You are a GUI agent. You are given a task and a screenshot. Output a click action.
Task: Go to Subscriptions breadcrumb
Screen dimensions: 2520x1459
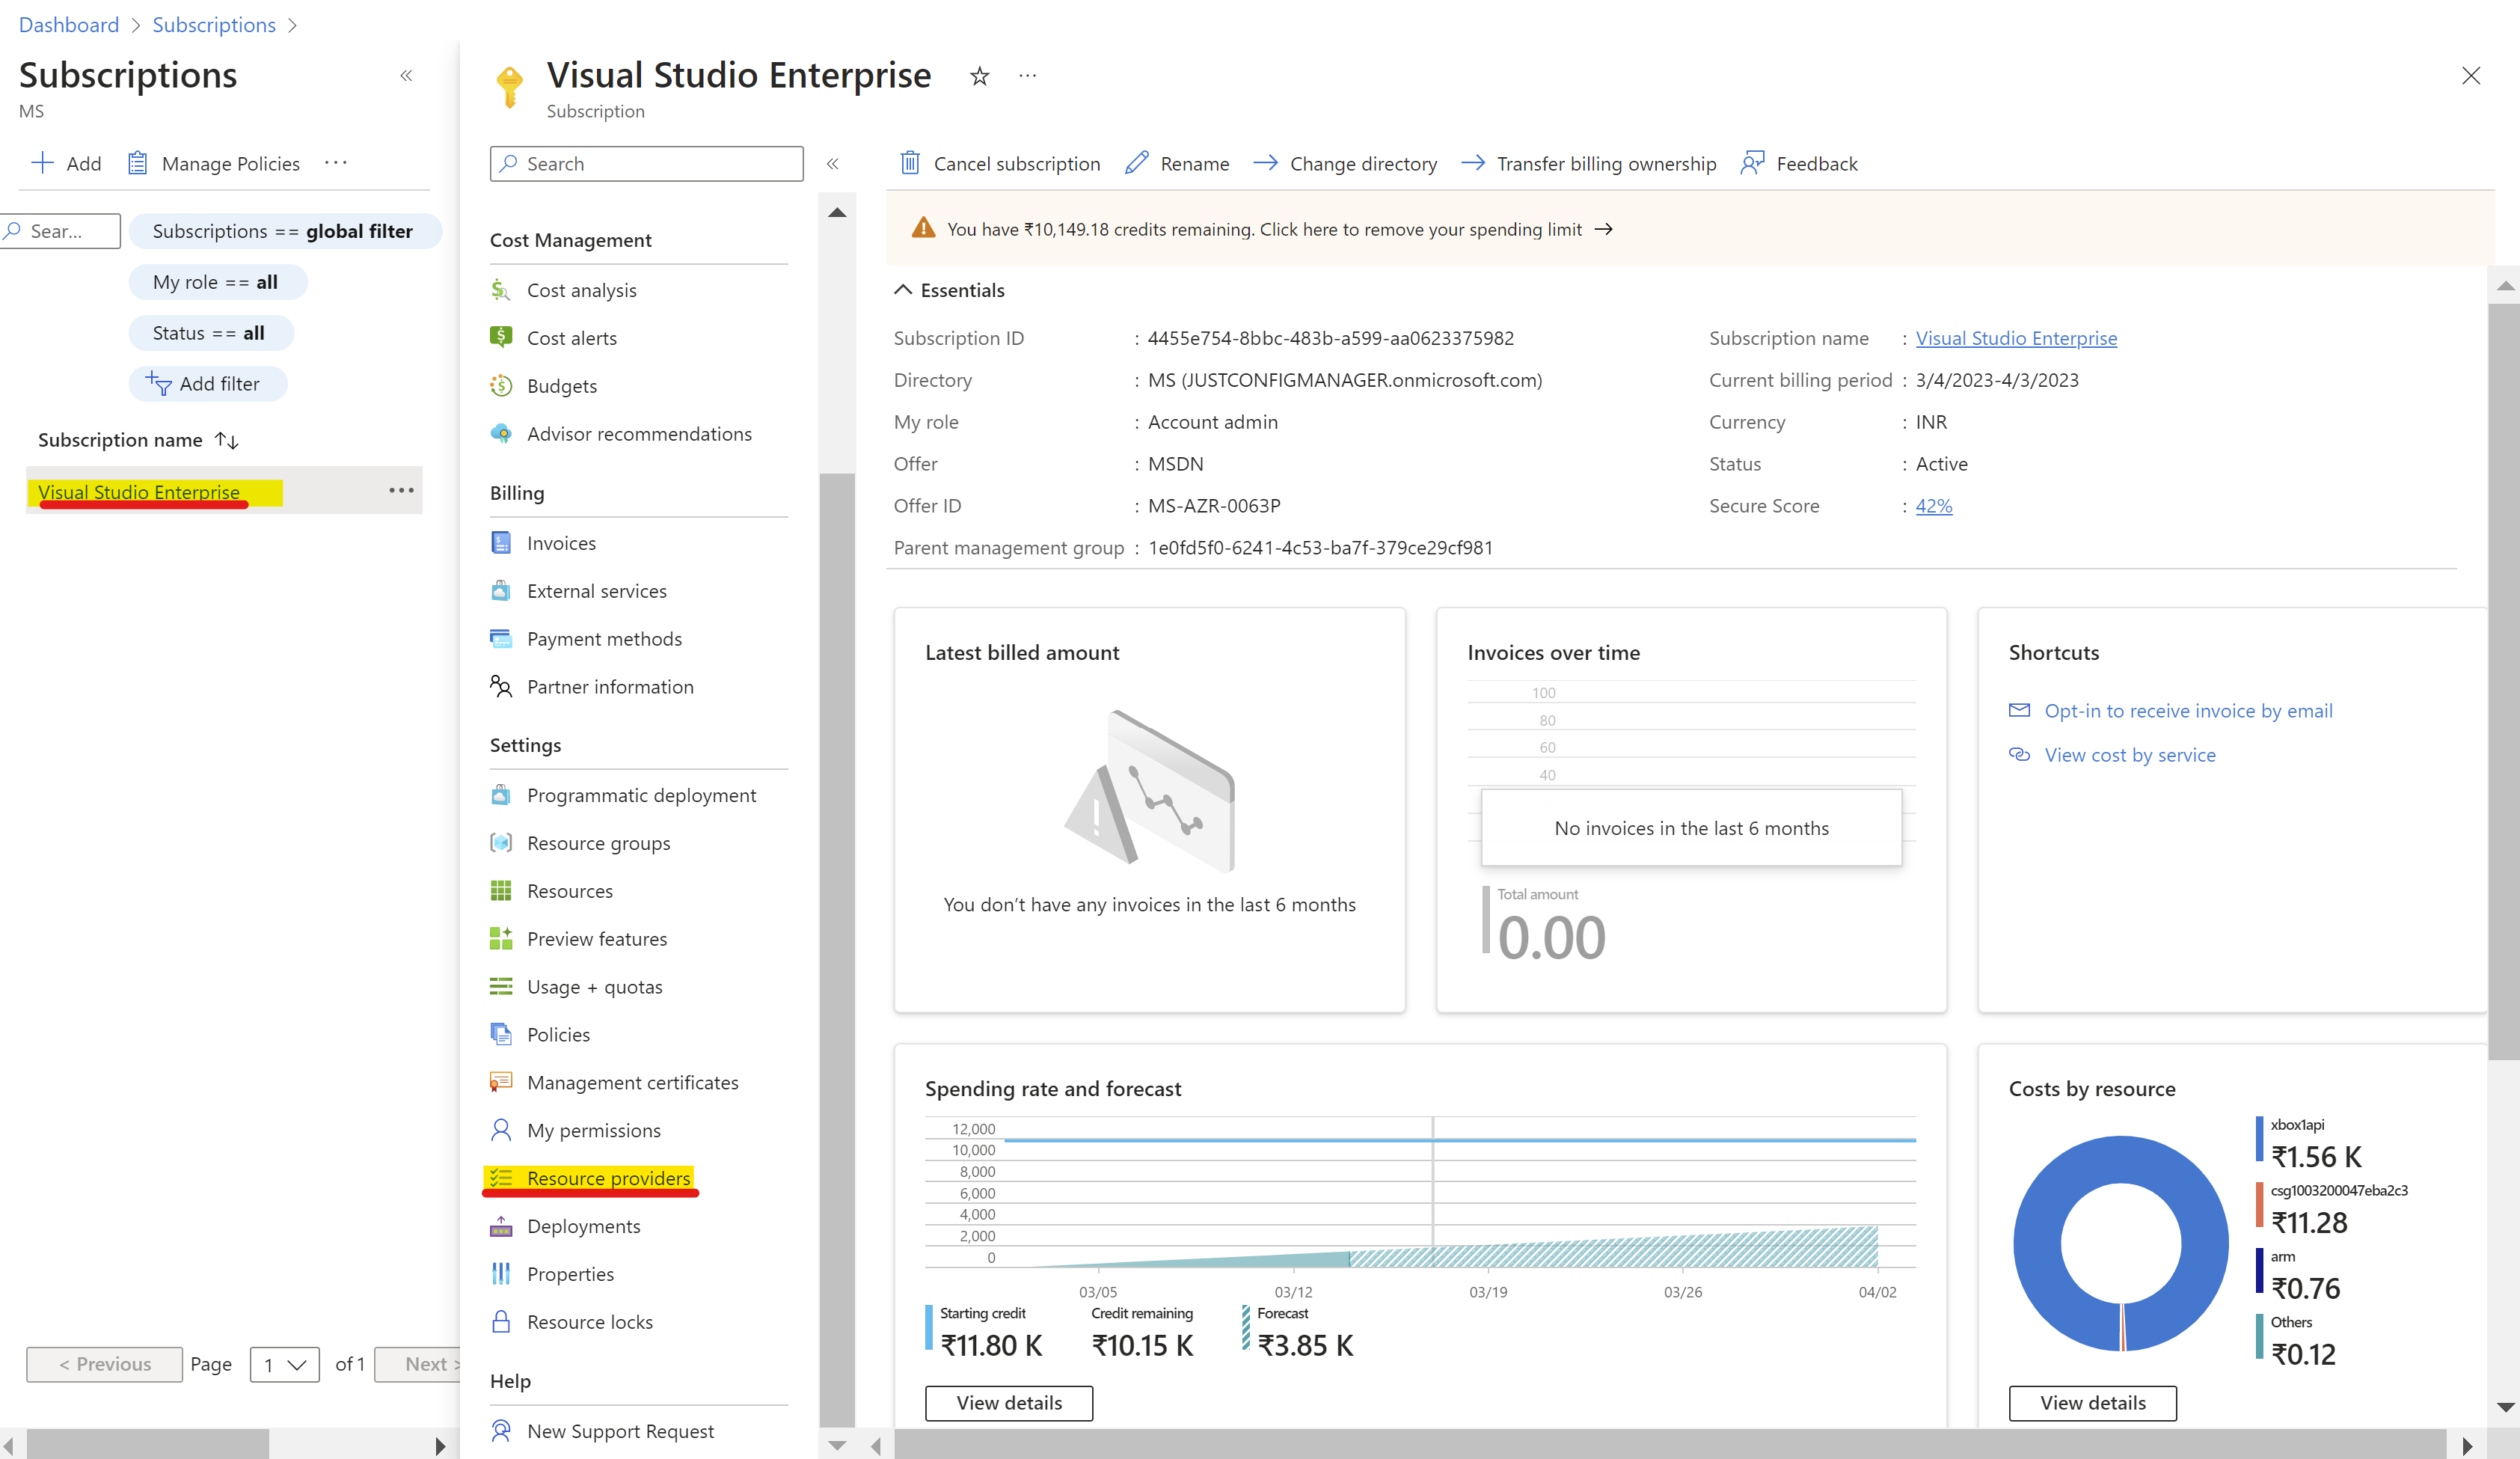click(x=214, y=24)
